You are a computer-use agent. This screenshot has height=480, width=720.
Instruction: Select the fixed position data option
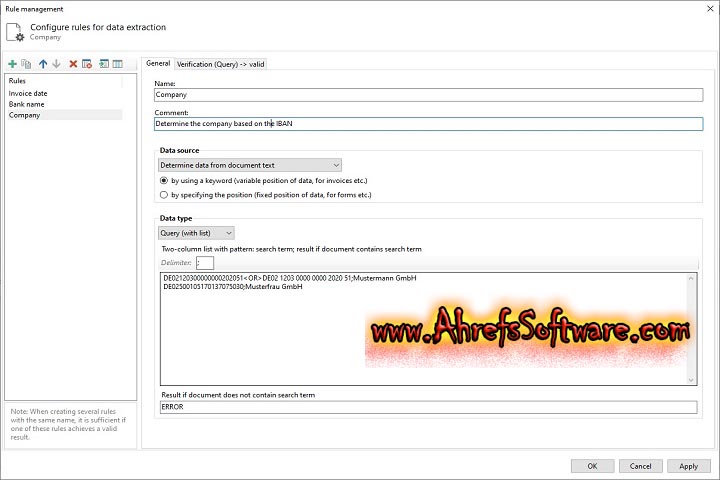(163, 195)
